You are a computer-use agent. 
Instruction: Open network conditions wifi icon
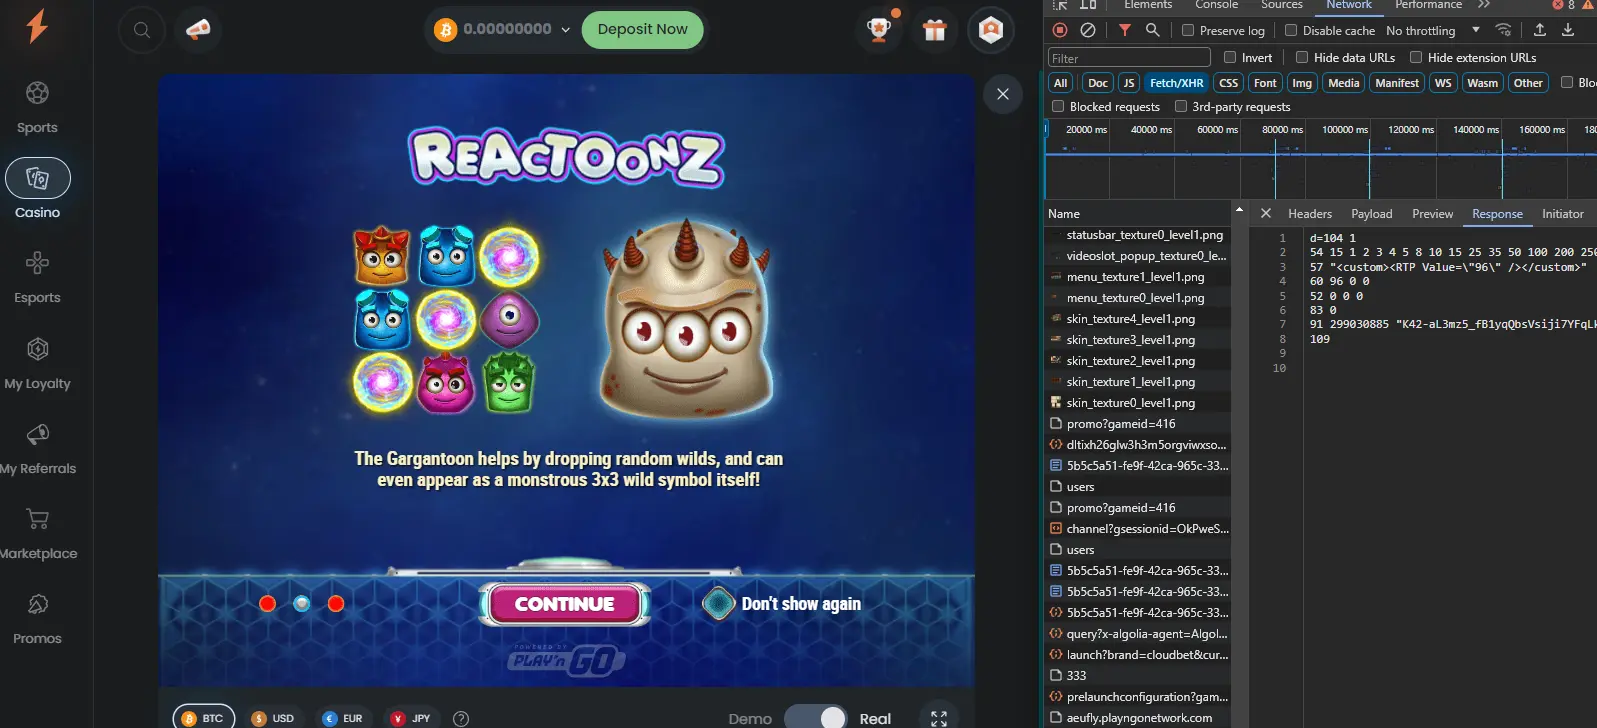click(1503, 30)
